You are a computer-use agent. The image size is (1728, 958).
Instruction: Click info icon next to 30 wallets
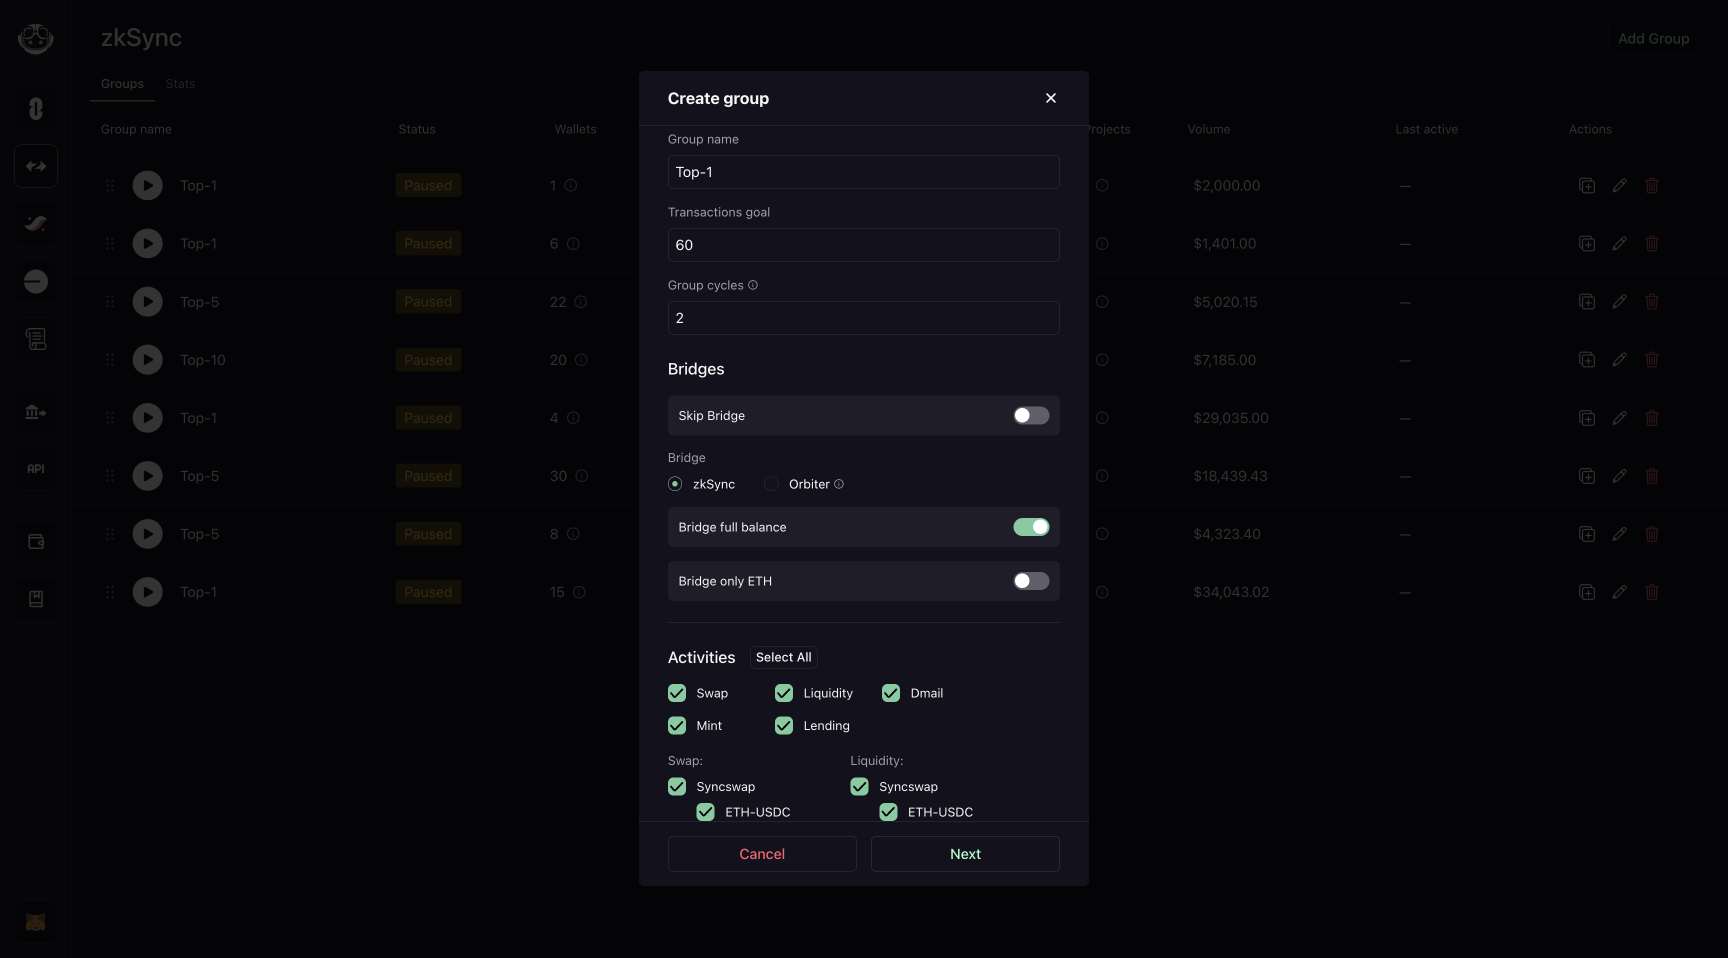click(582, 476)
